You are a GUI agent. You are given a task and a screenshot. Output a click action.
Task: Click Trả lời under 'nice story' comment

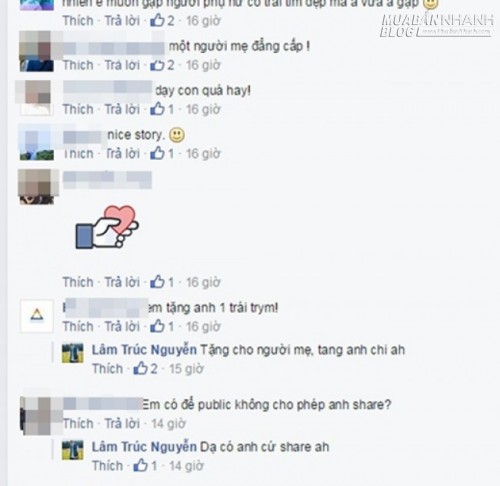pyautogui.click(x=122, y=154)
